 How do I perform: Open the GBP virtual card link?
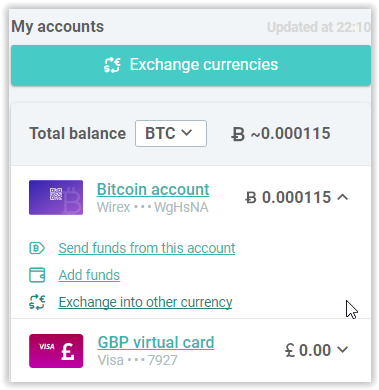(156, 342)
